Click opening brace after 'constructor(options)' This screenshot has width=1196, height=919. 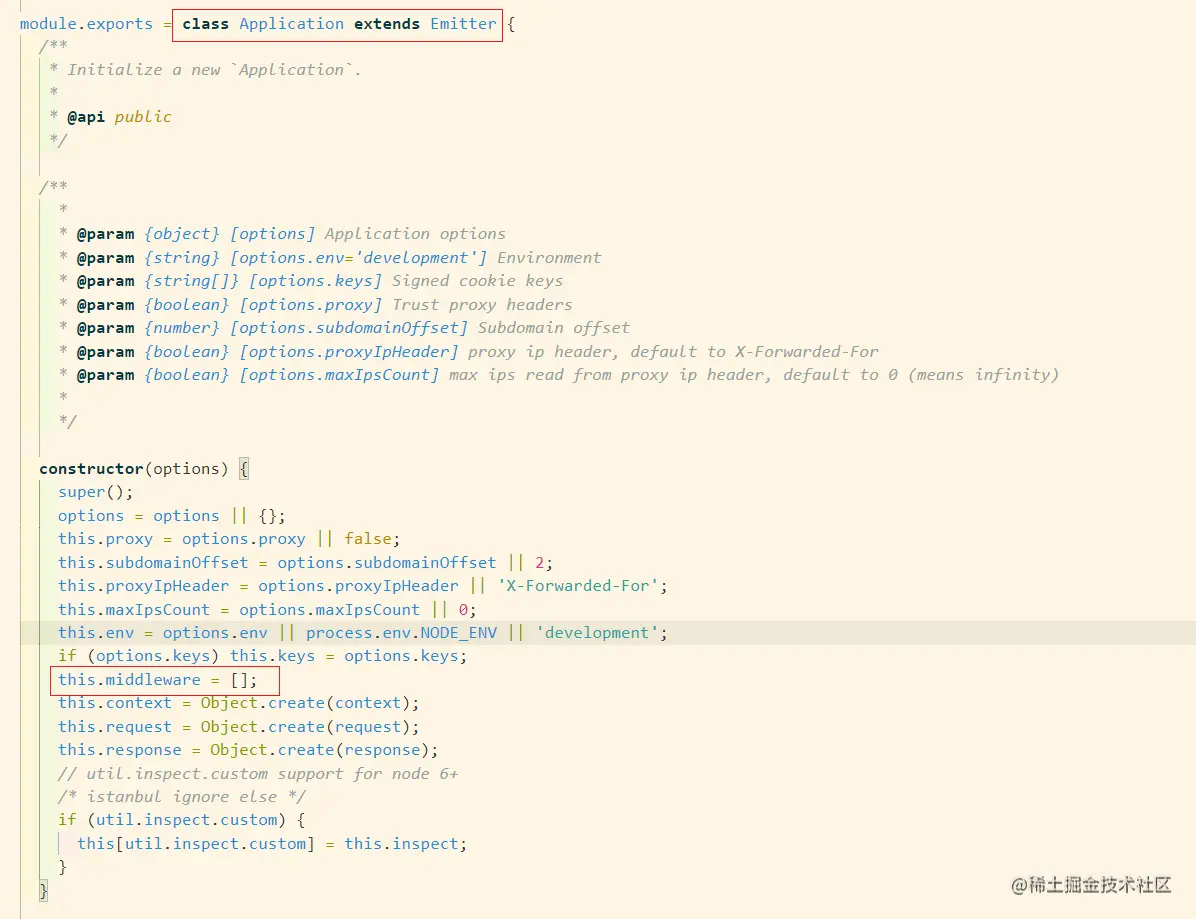[x=244, y=468]
